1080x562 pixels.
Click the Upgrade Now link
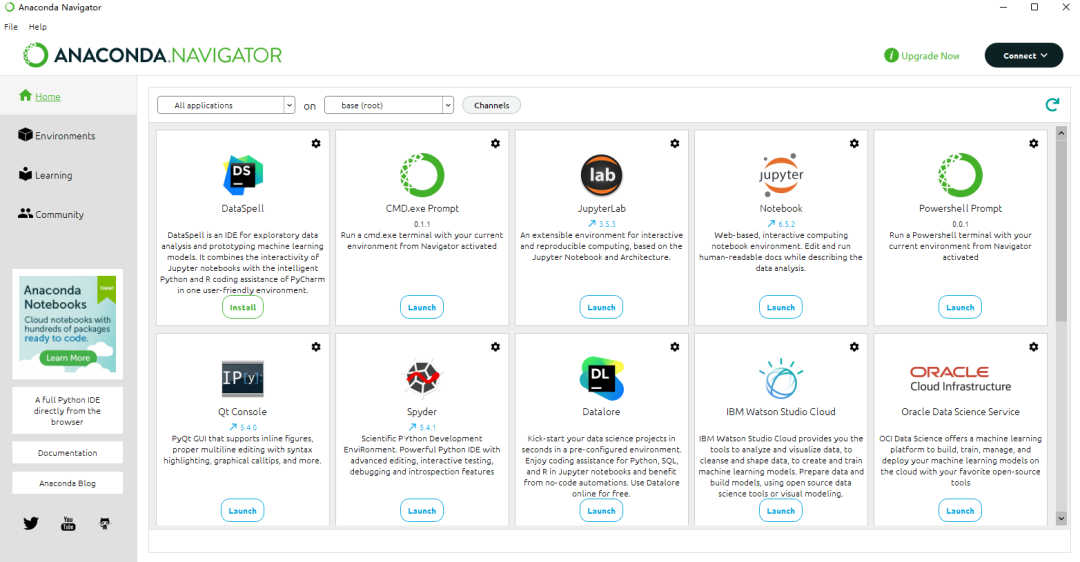click(x=922, y=56)
